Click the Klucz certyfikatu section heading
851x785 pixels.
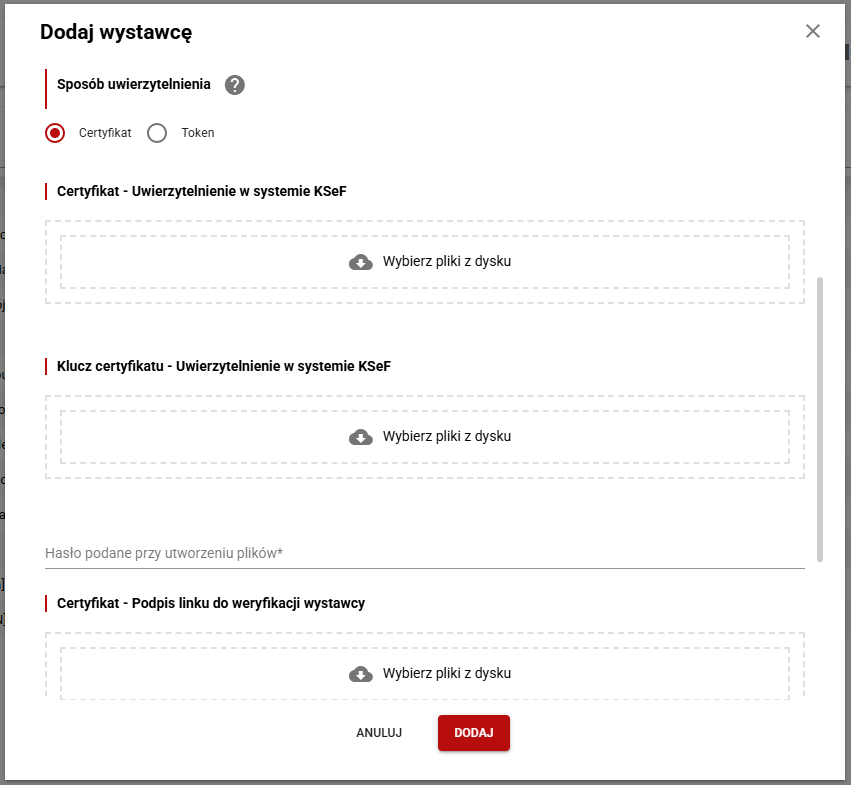pyautogui.click(x=224, y=366)
